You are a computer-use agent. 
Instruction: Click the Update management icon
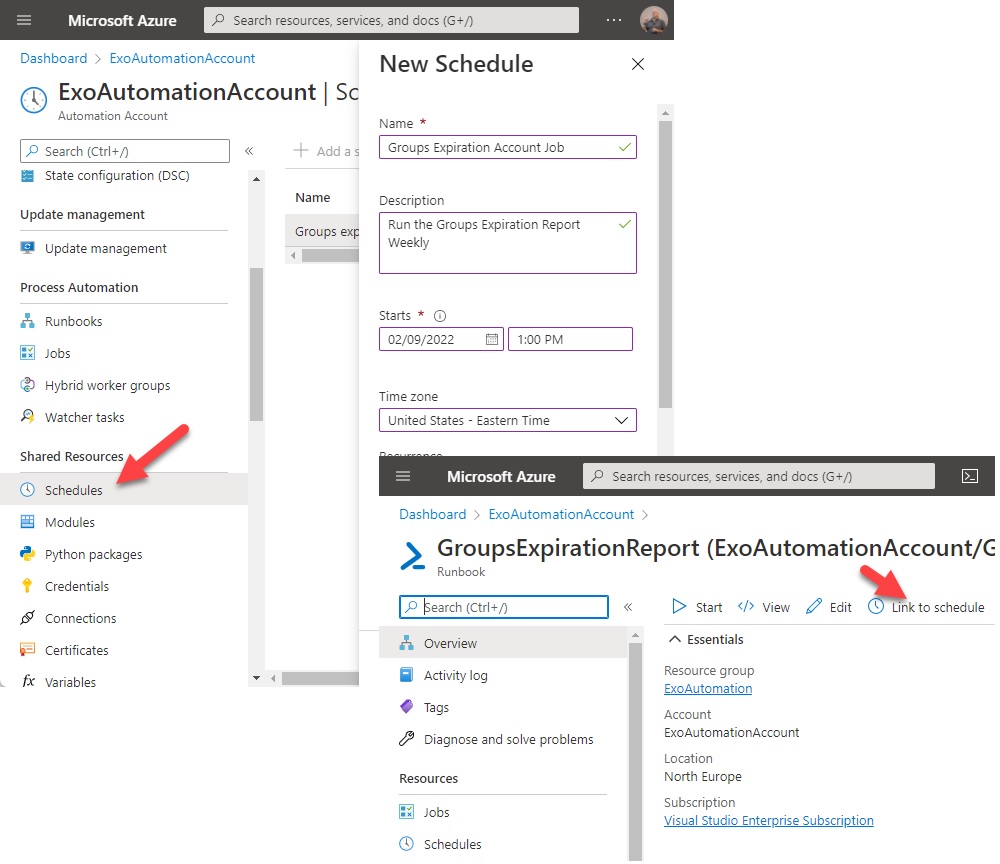coord(27,248)
